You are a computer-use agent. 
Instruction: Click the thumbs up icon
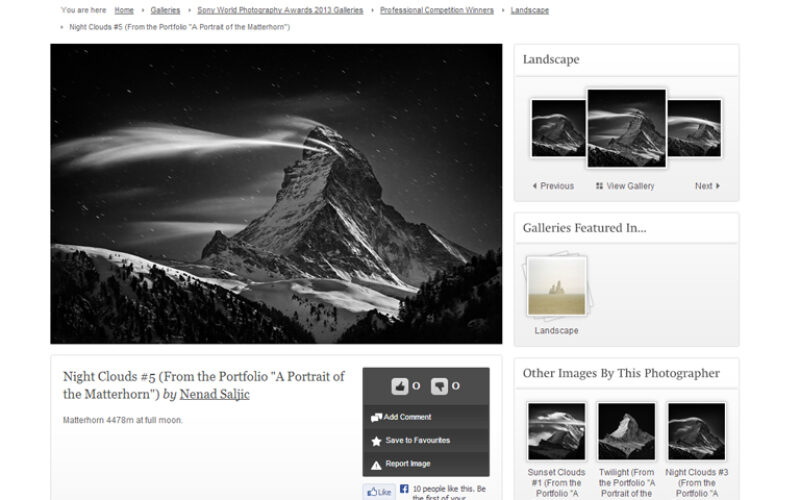click(399, 386)
